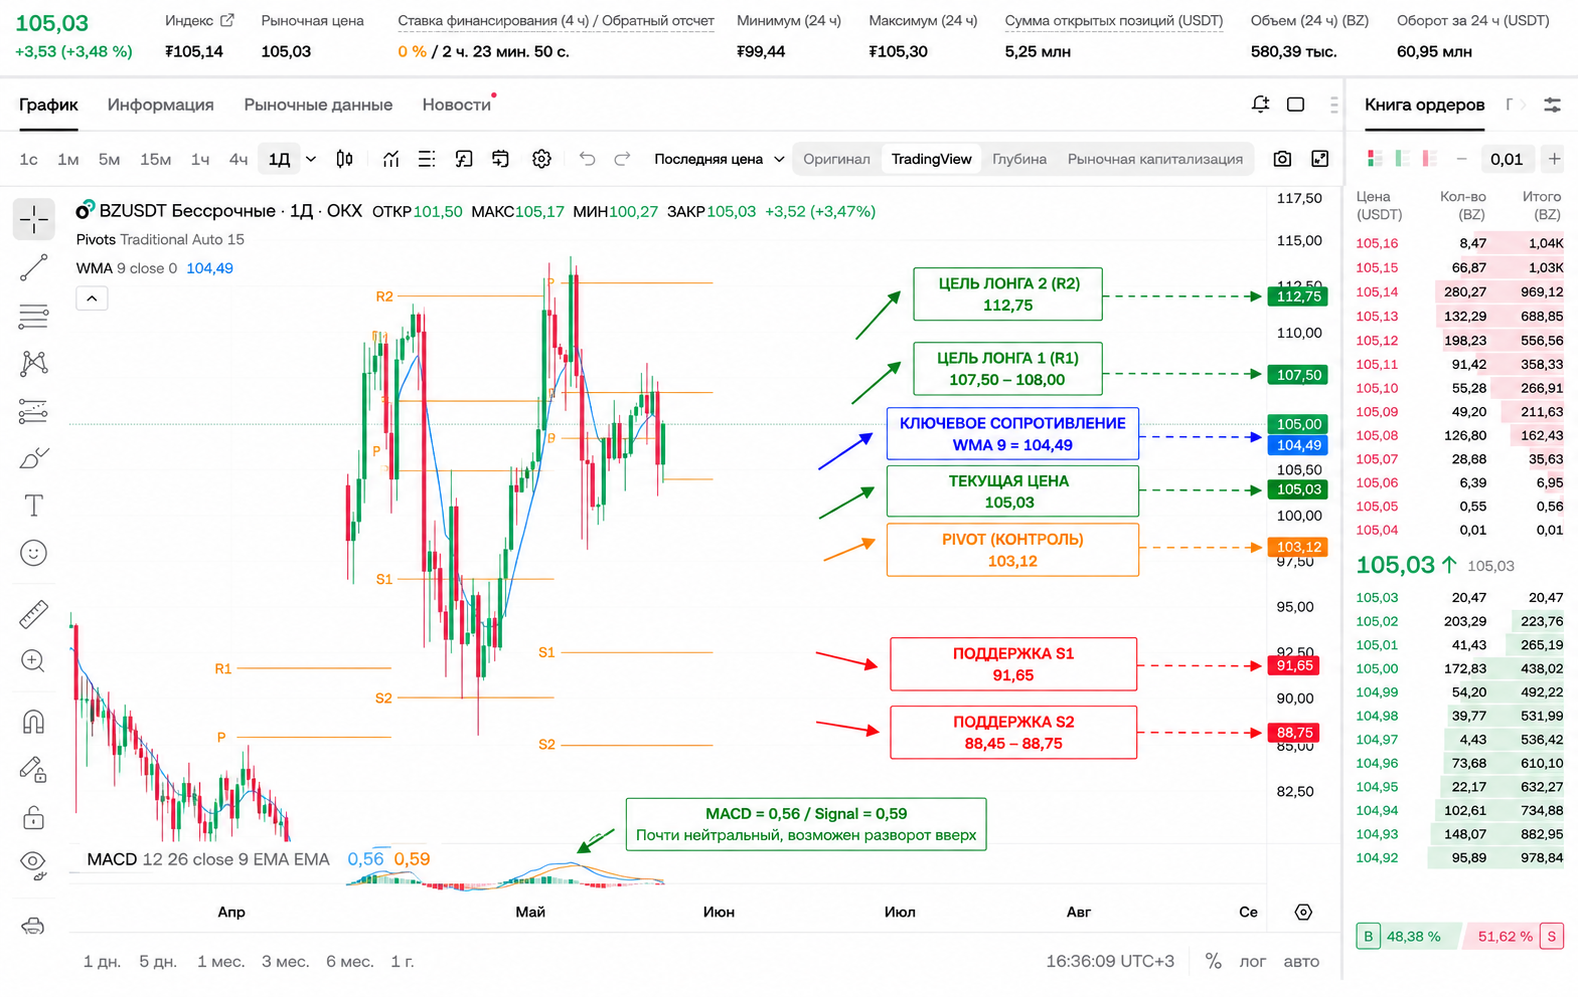Viewport: 1578px width, 997px height.
Task: Undo the last chart action
Action: point(587,159)
